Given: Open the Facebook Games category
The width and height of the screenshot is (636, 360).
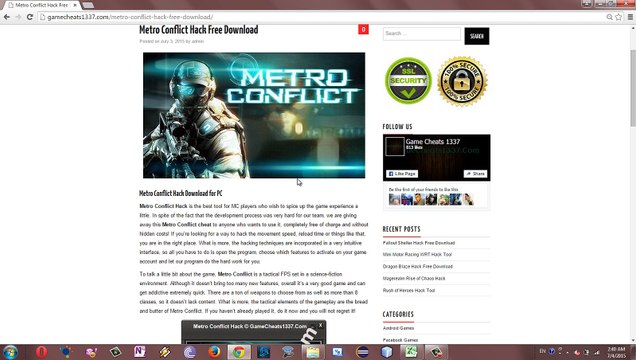Looking at the screenshot, I should (400, 340).
